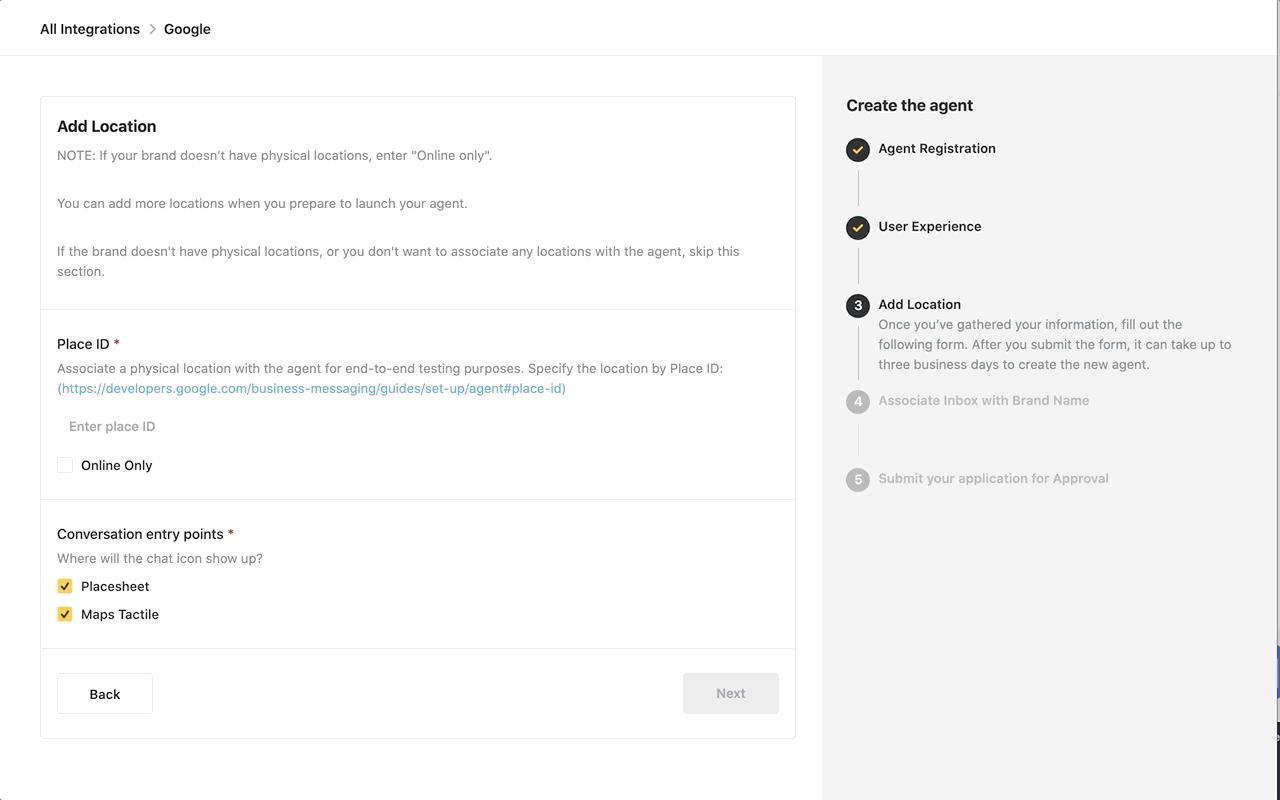Click the Maps Tactile label text

(x=120, y=614)
